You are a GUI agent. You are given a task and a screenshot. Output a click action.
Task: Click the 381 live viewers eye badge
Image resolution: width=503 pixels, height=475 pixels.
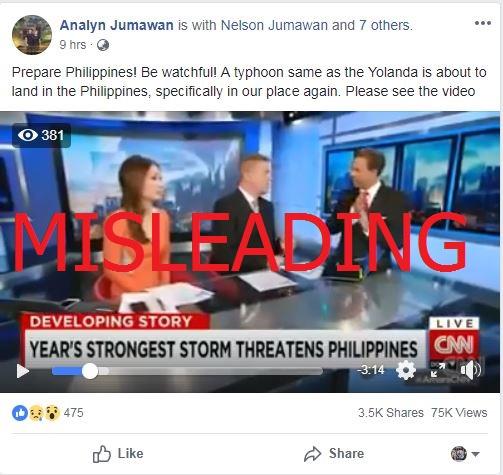[41, 135]
